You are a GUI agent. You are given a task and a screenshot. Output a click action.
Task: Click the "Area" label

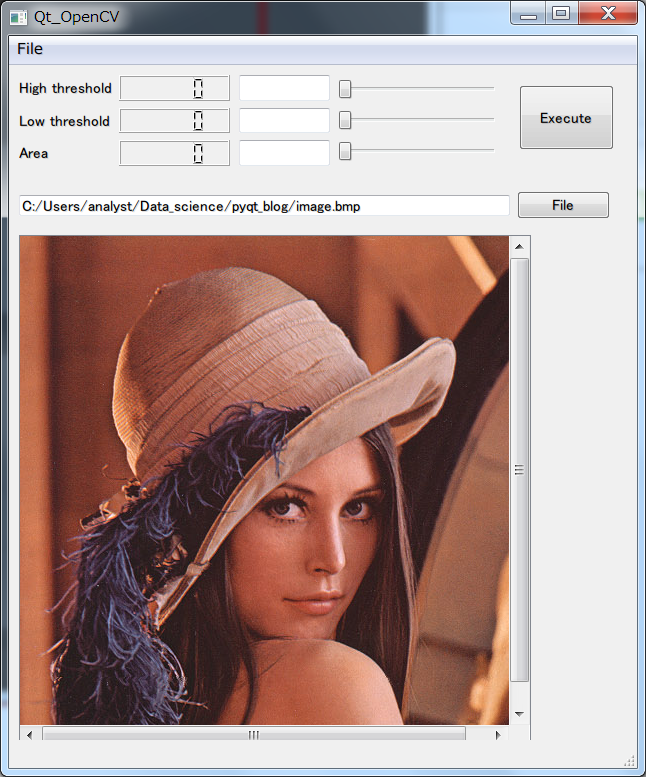34,153
